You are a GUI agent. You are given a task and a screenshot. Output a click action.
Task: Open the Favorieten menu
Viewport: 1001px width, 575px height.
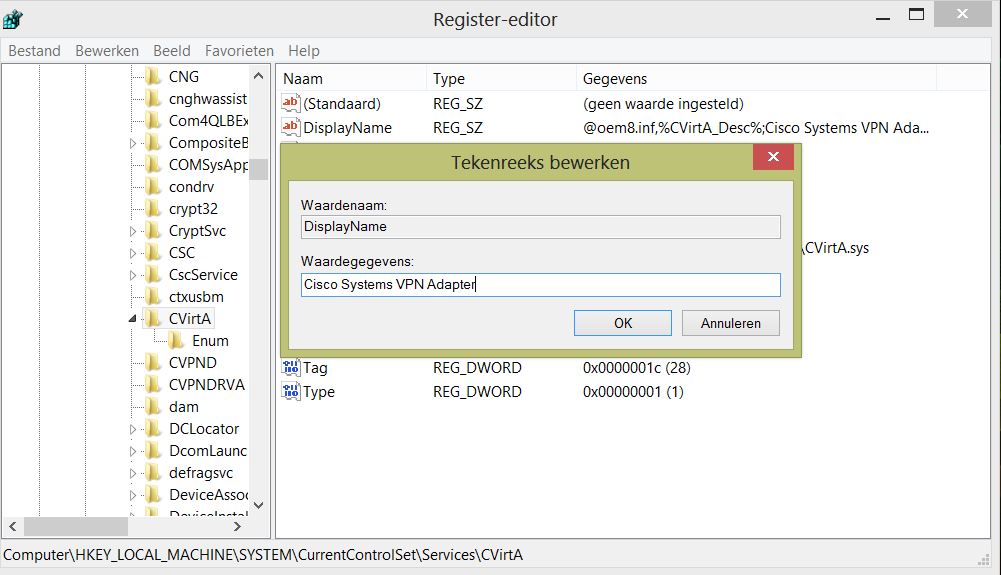tap(239, 51)
